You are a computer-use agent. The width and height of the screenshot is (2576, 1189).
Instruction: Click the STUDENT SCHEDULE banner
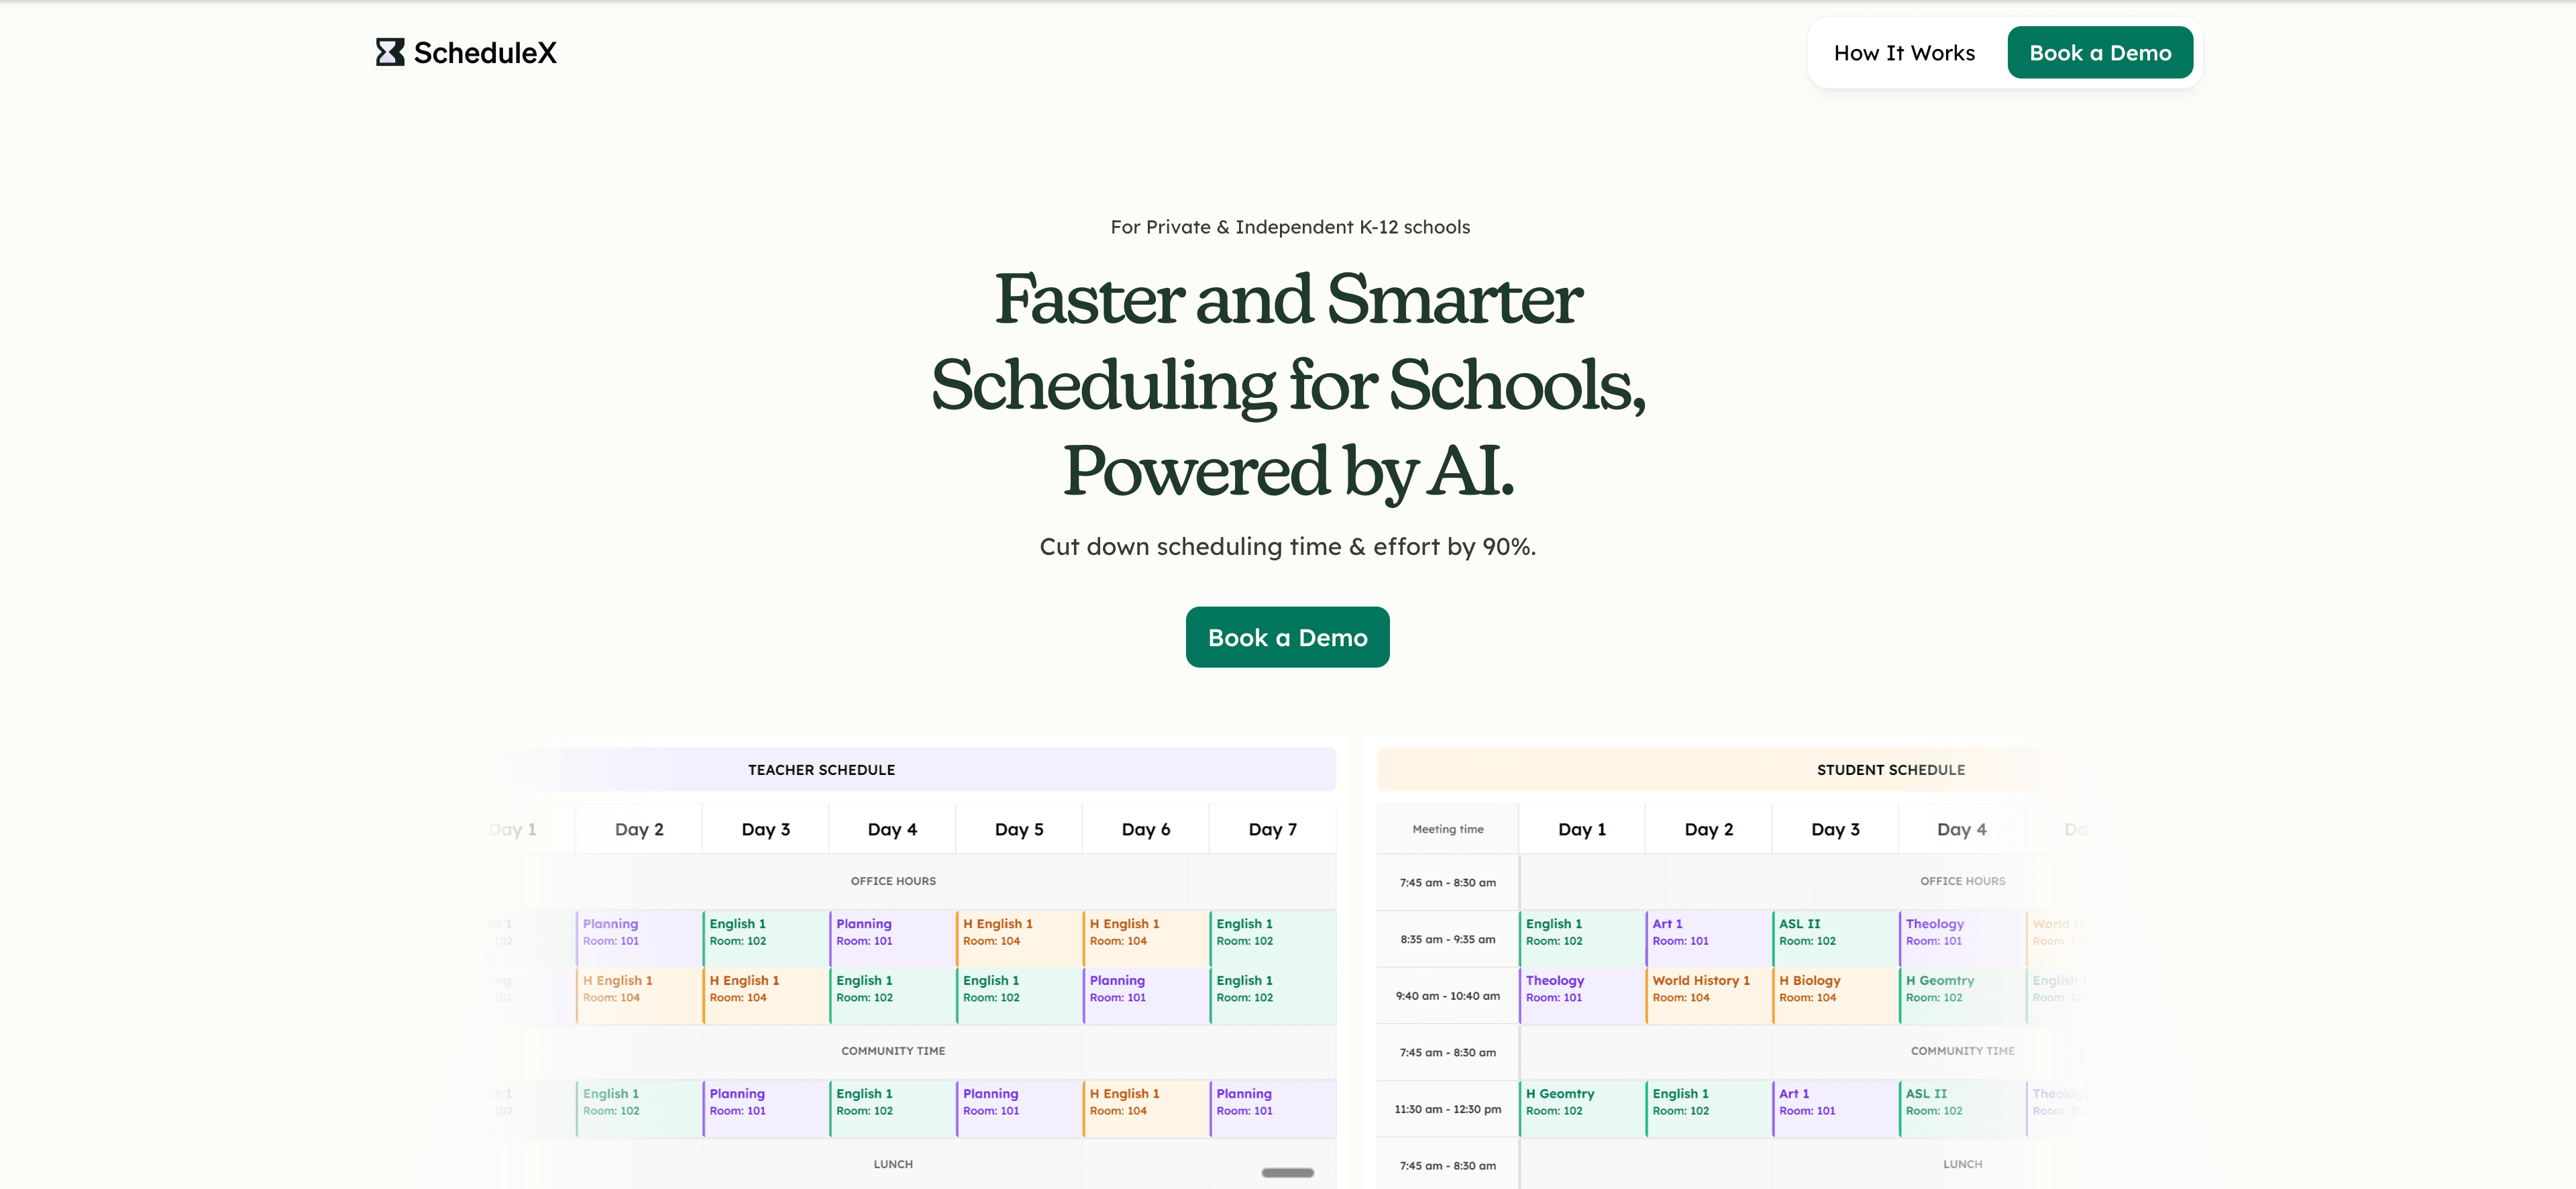pyautogui.click(x=1891, y=770)
